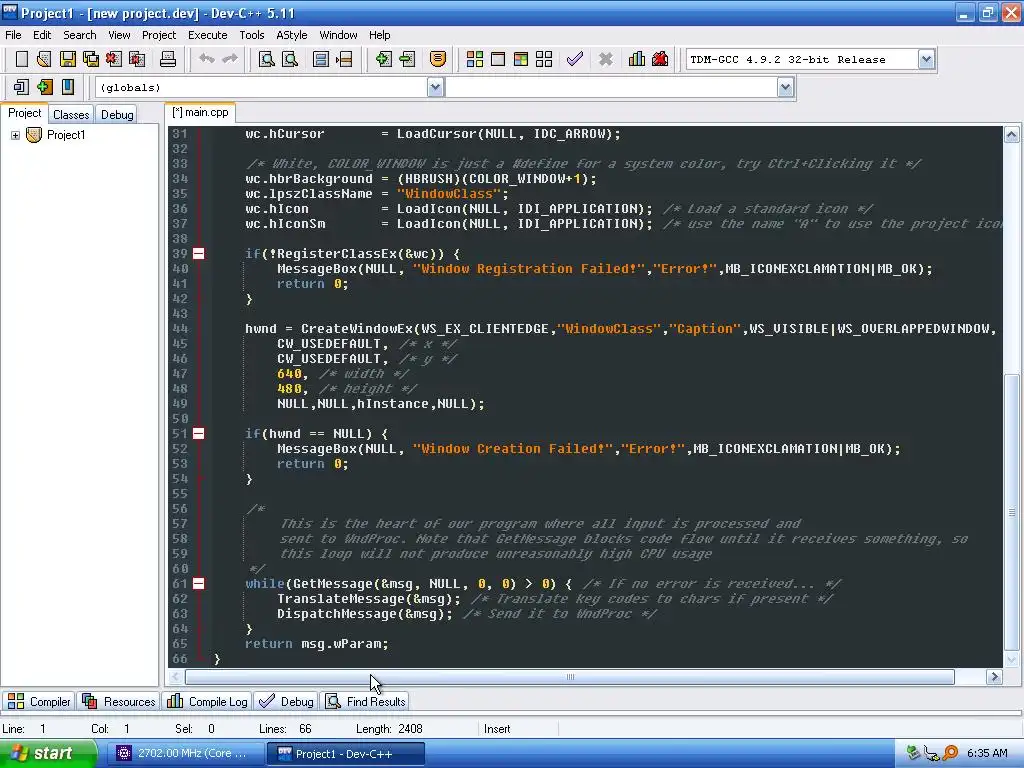Open the Search menu
Image resolution: width=1024 pixels, height=768 pixels.
80,35
